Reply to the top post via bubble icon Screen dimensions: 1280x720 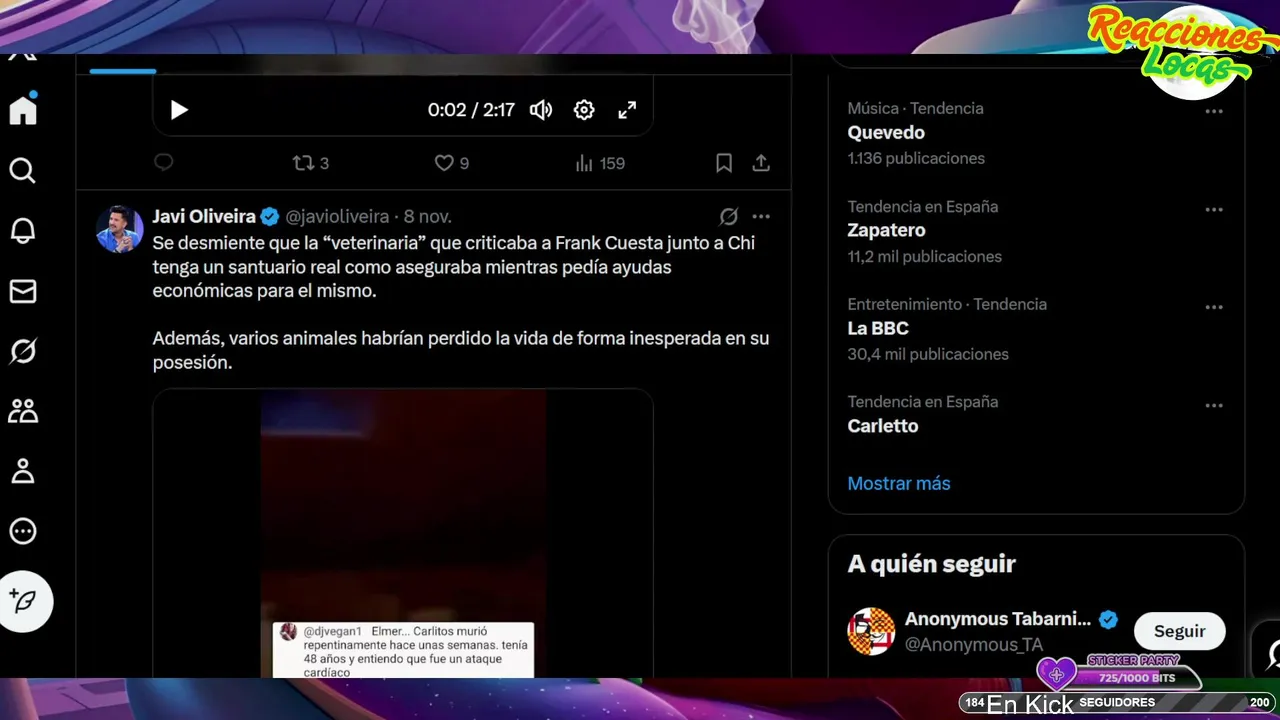pyautogui.click(x=164, y=162)
